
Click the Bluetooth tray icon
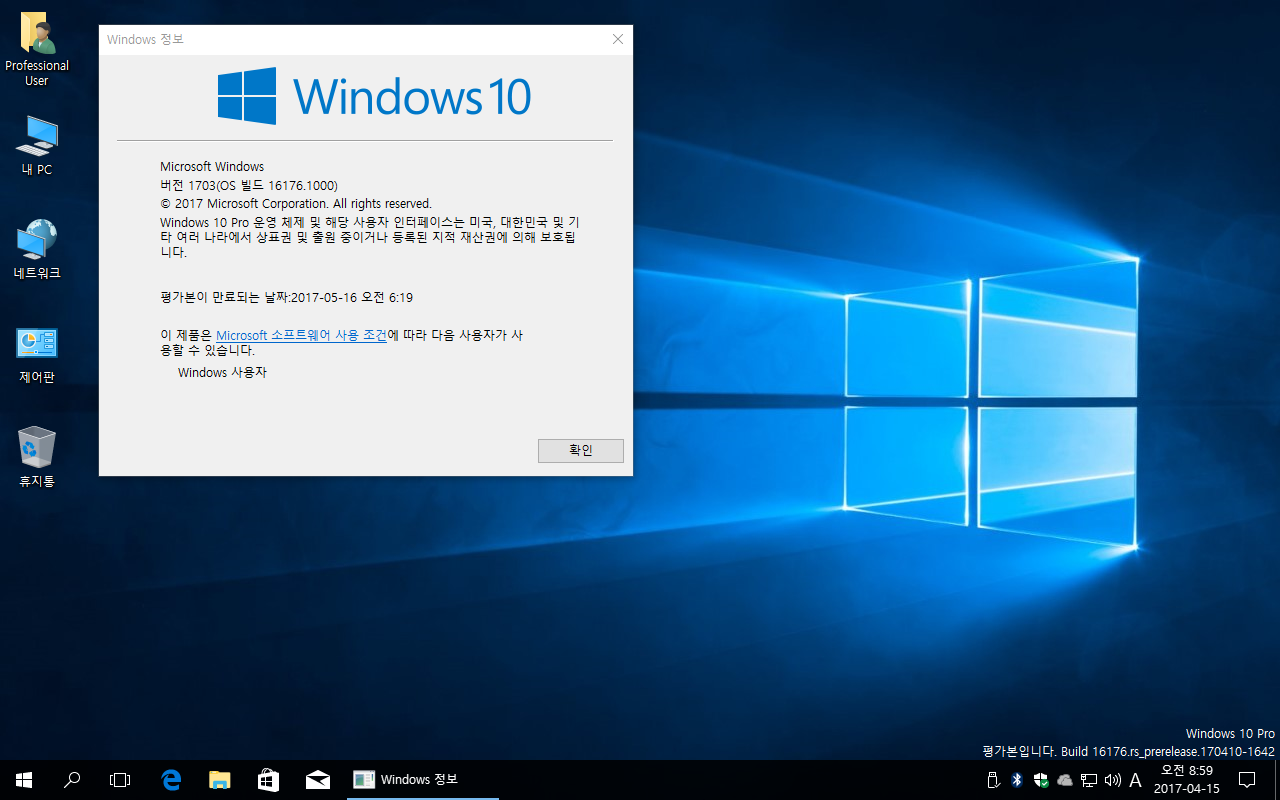tap(1017, 780)
